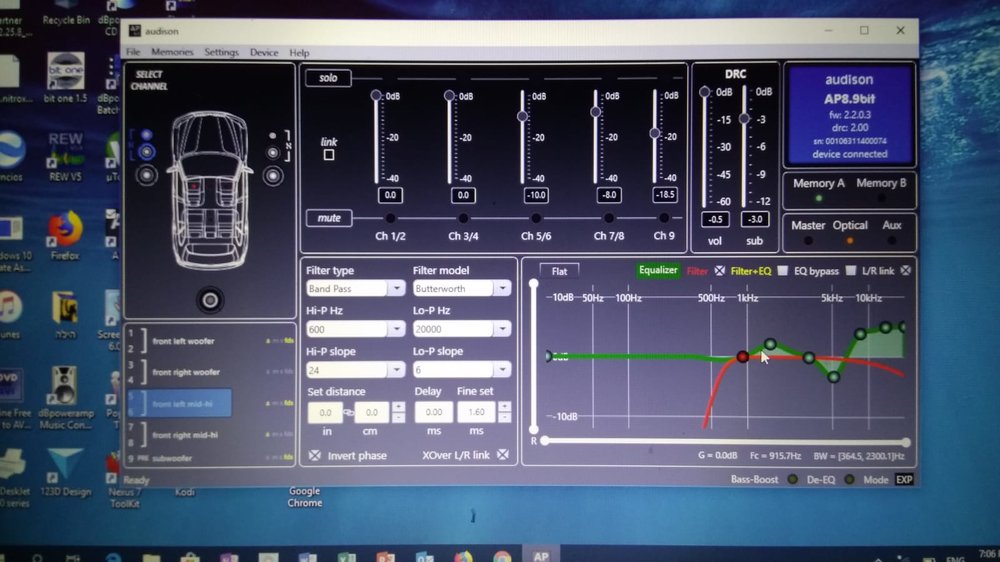Expand Filter type dropdown
This screenshot has width=1000, height=562.
pos(397,288)
